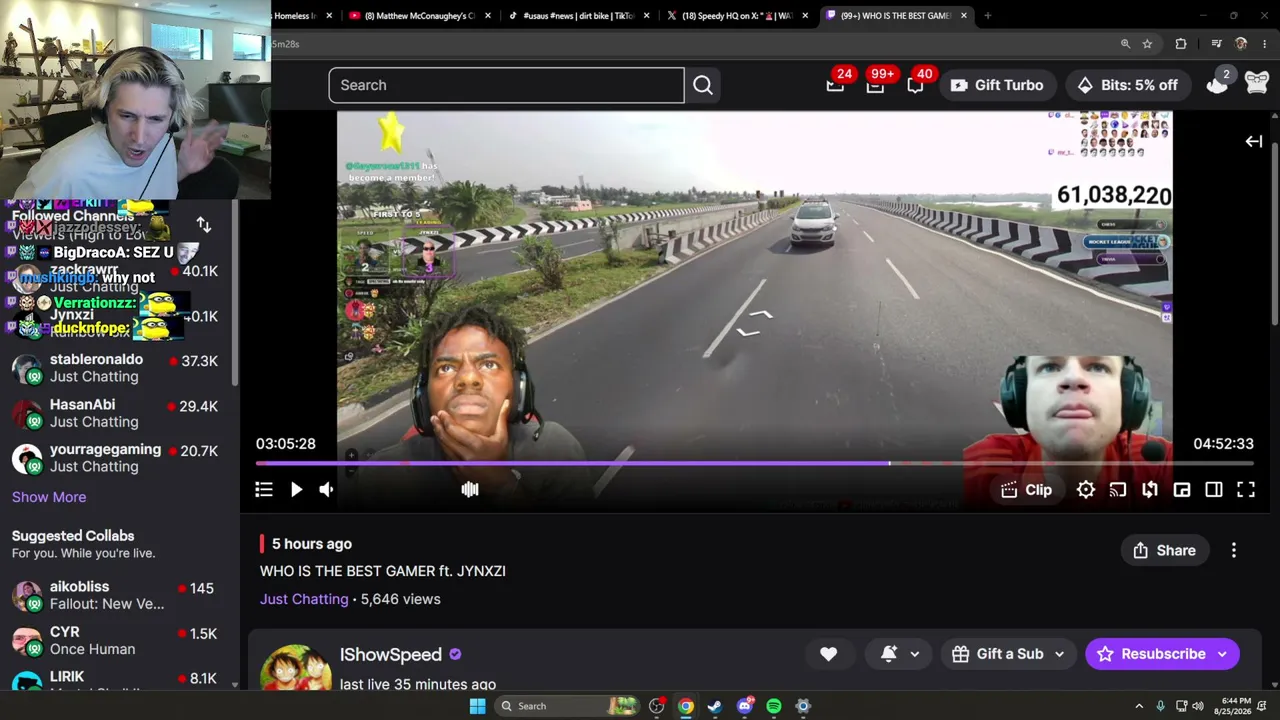
Task: Click the search magnifier button on Twitch
Action: (x=703, y=85)
